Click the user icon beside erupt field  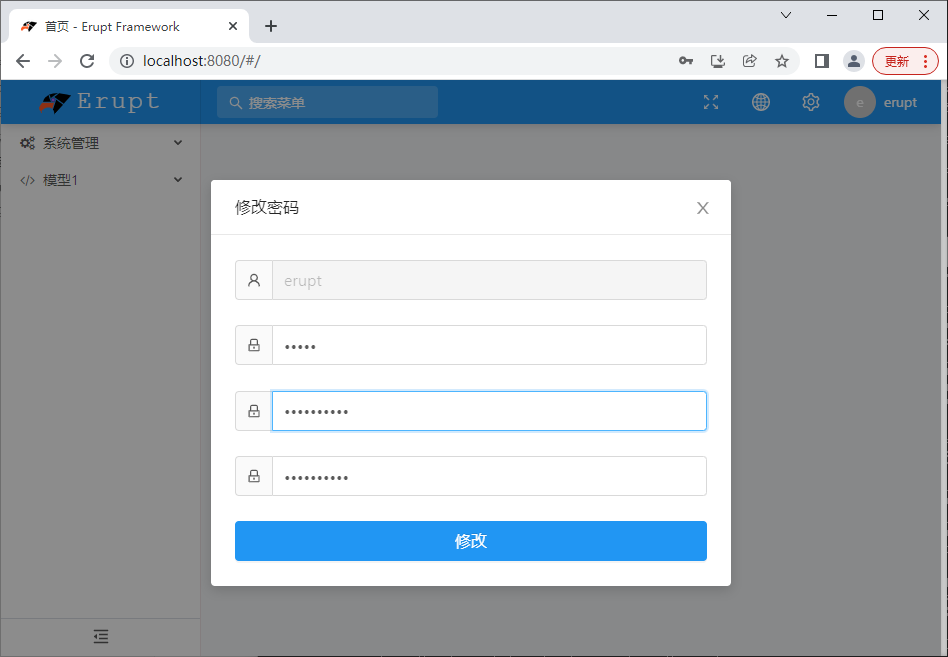click(254, 280)
